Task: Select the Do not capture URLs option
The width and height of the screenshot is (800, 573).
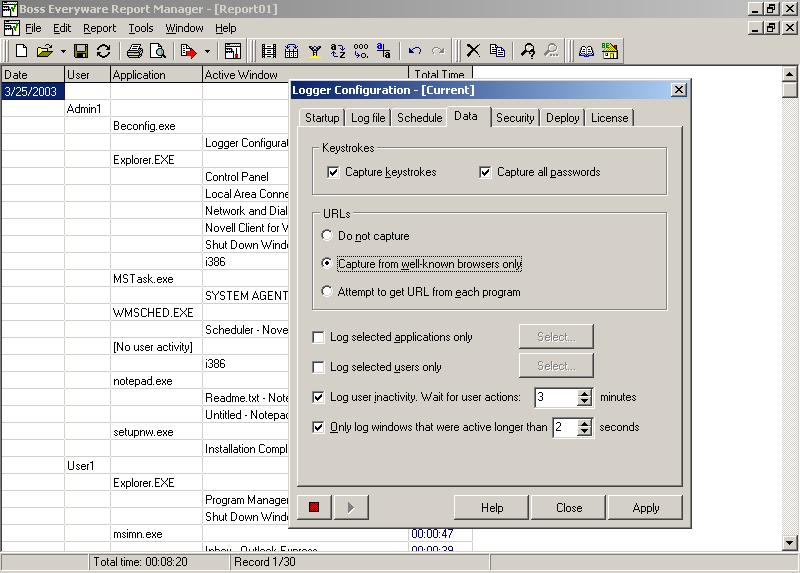Action: tap(327, 236)
